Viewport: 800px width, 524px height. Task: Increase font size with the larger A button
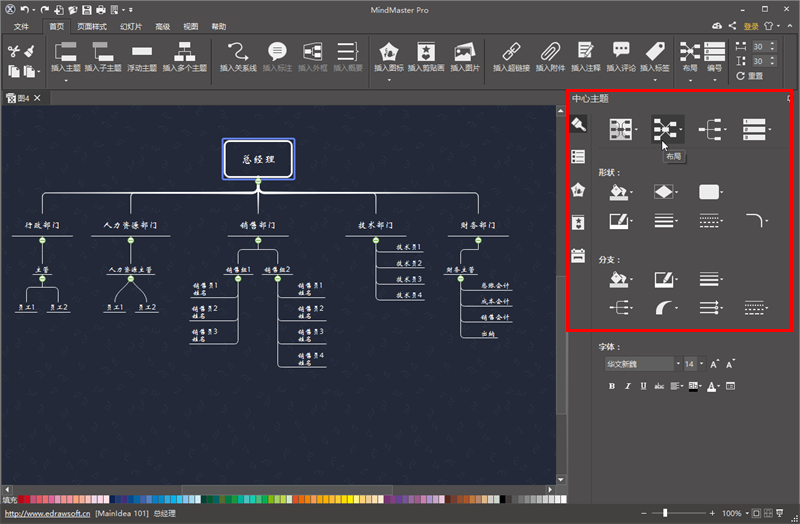[x=714, y=364]
